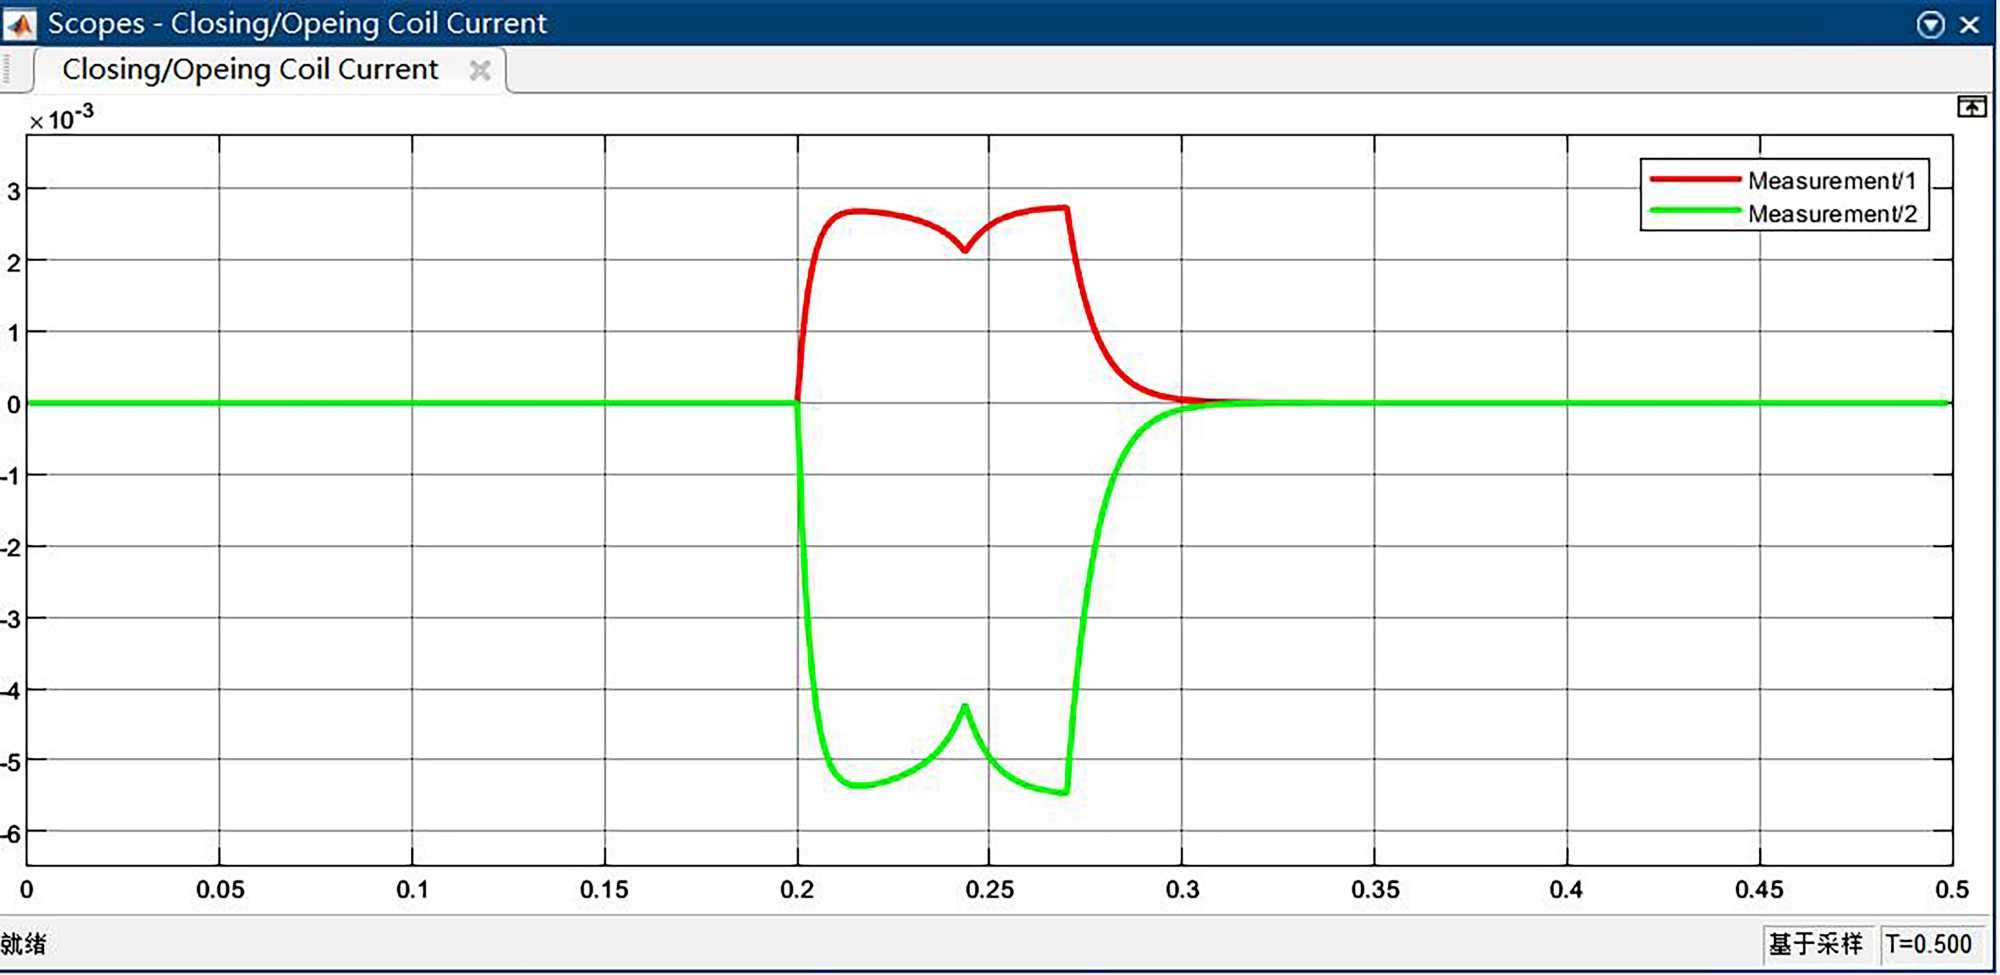Click the Scopes window title text
This screenshot has width=2000, height=975.
297,23
